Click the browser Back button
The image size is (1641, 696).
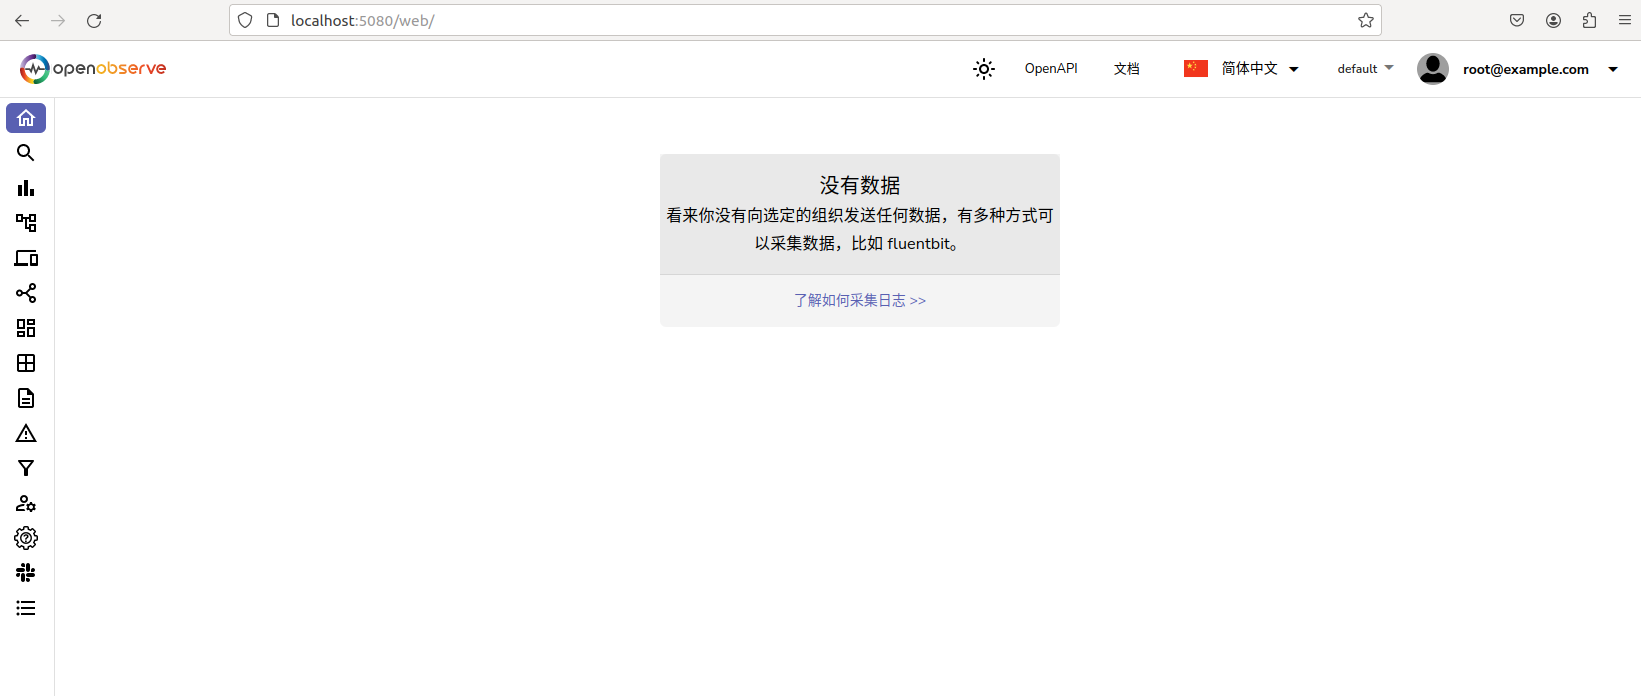coord(22,20)
